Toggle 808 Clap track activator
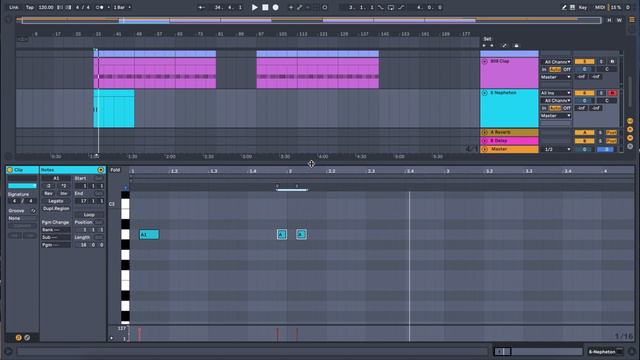This screenshot has height=360, width=640. point(584,62)
